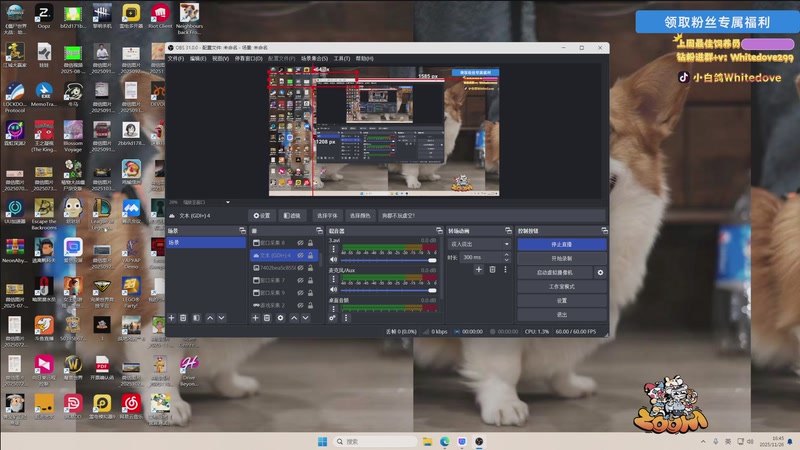Image resolution: width=800 pixels, height=450 pixels.
Task: Toggle lock on 文本 (GDI+) 4 source
Action: click(x=310, y=255)
